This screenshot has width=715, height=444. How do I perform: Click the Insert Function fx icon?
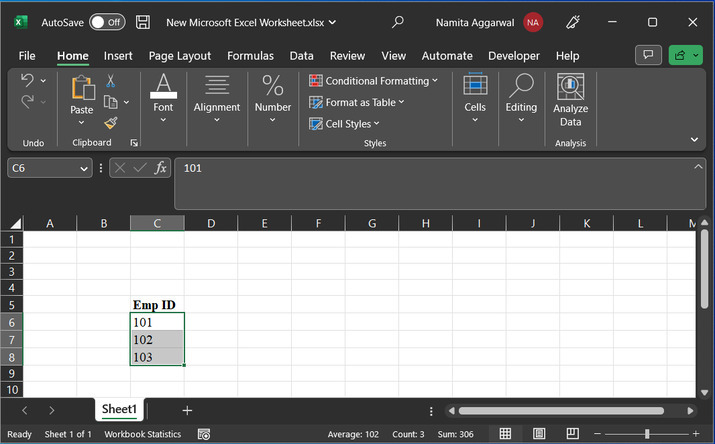click(x=161, y=168)
